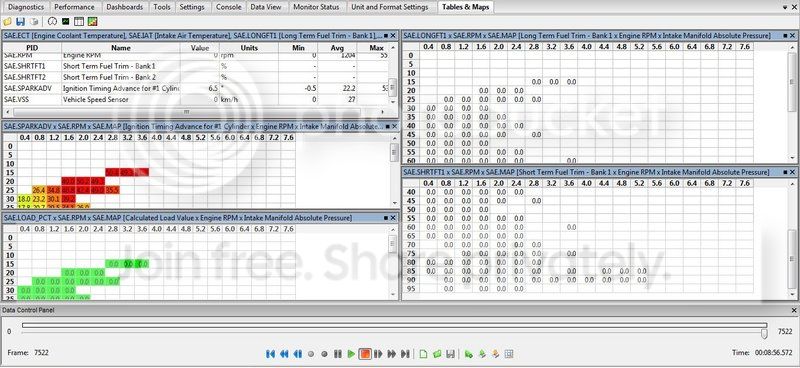
Task: Click the yellow 18.0 cell in spark map
Action: (24, 199)
